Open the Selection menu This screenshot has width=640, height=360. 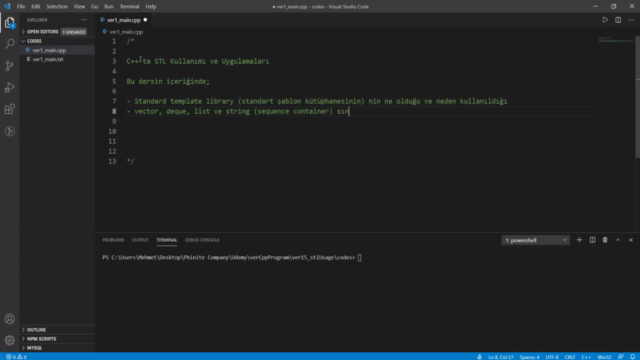[x=57, y=7]
